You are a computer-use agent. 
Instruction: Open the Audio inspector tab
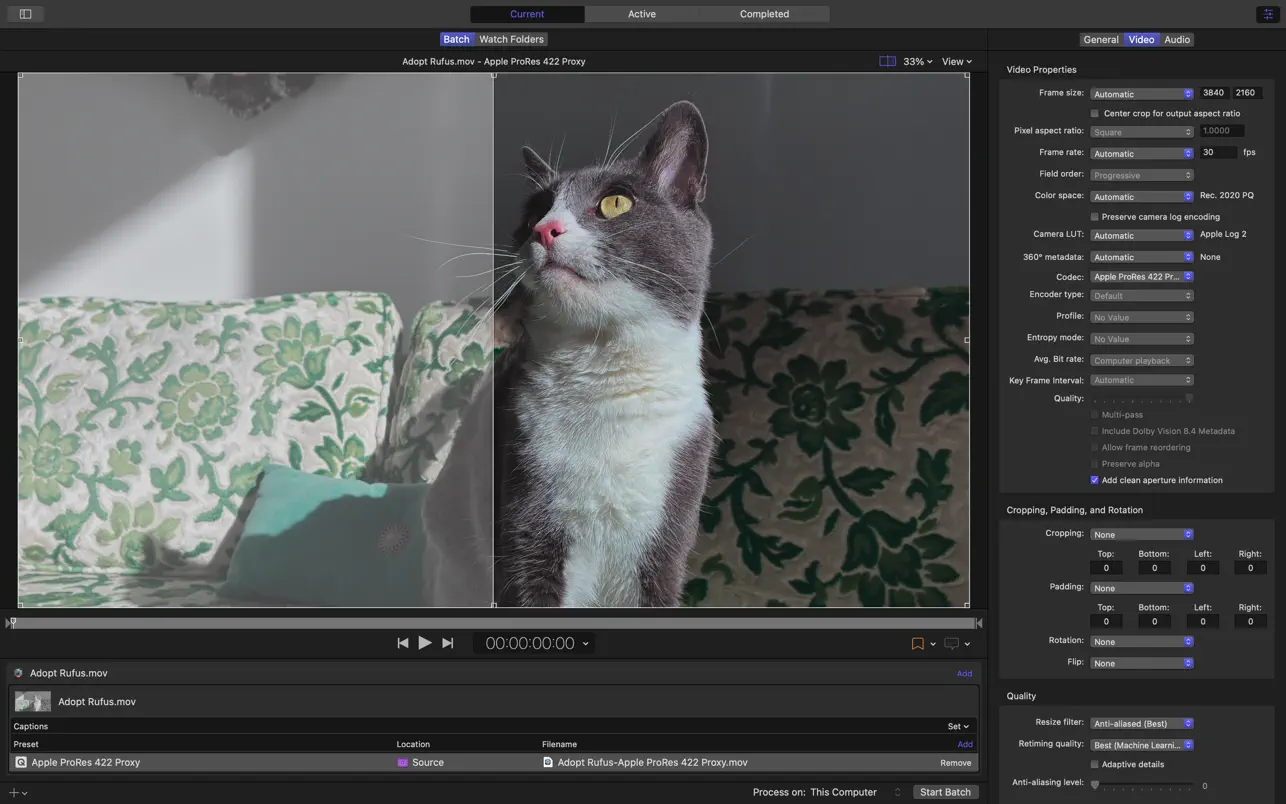1177,40
